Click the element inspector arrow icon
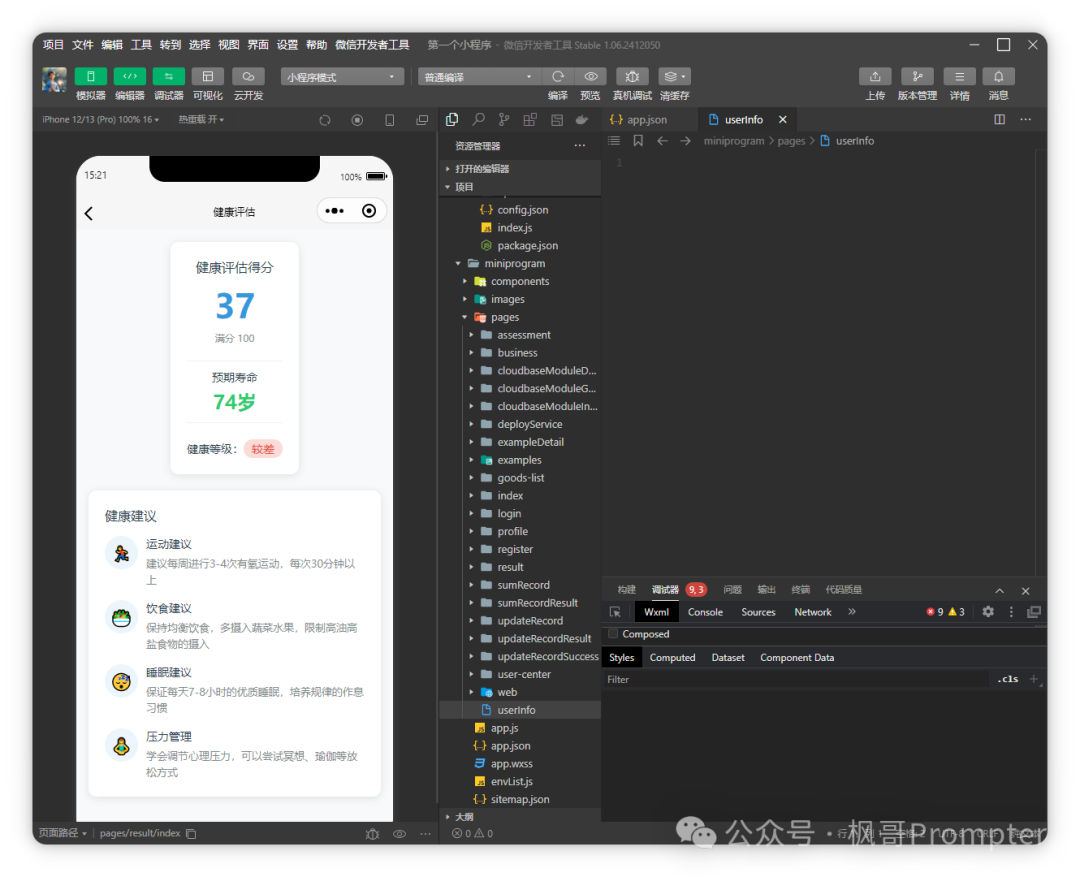The image size is (1080, 877). coord(615,612)
